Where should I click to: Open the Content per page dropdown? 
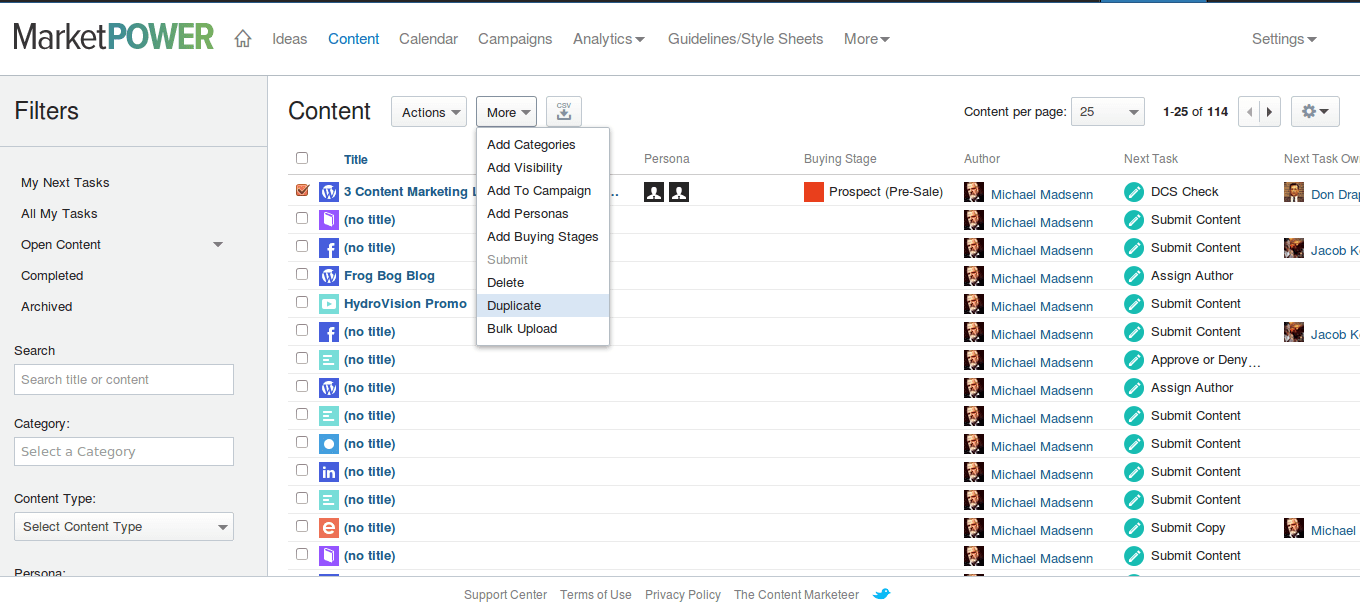coord(1107,112)
